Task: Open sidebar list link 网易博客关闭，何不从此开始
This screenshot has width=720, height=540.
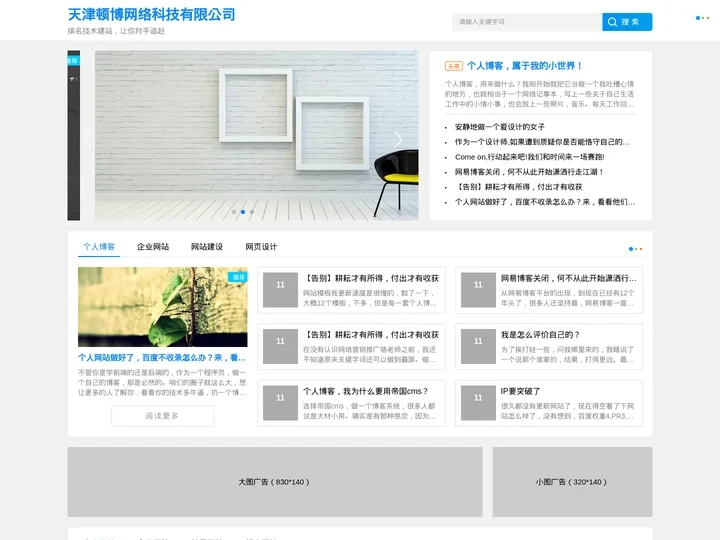Action: [529, 172]
